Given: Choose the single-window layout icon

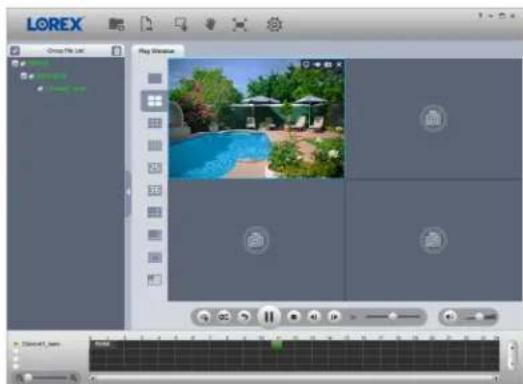Looking at the screenshot, I should coord(154,78).
